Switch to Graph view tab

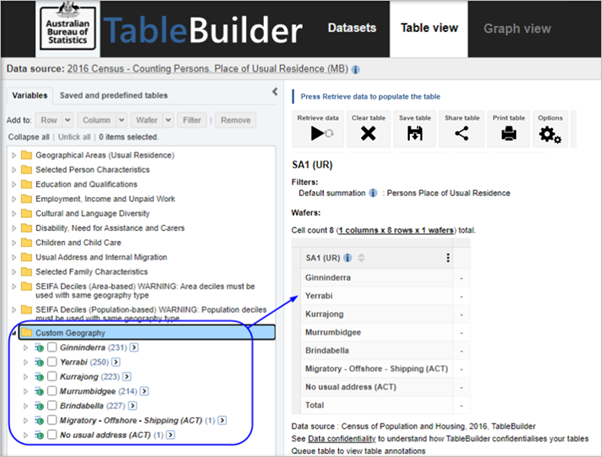[517, 29]
